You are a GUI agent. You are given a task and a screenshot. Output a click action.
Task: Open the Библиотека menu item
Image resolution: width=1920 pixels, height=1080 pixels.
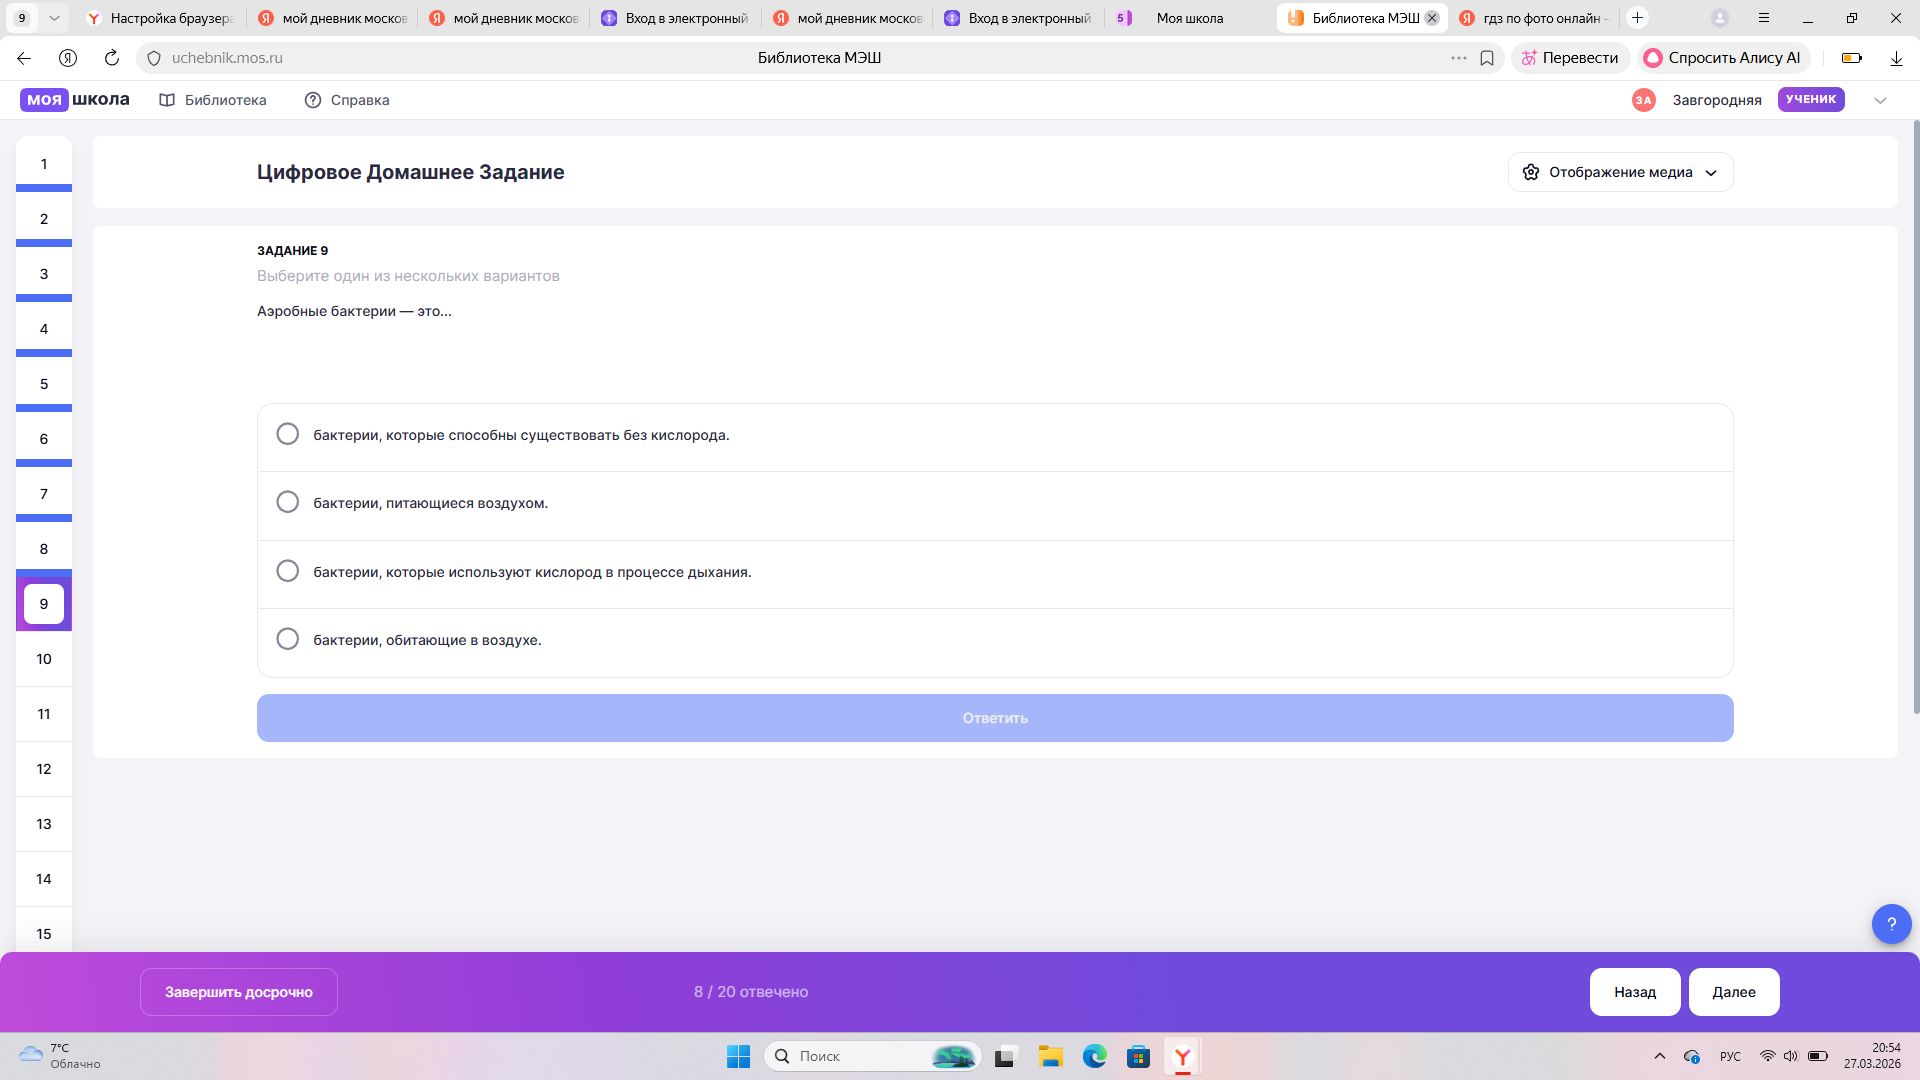[x=213, y=100]
